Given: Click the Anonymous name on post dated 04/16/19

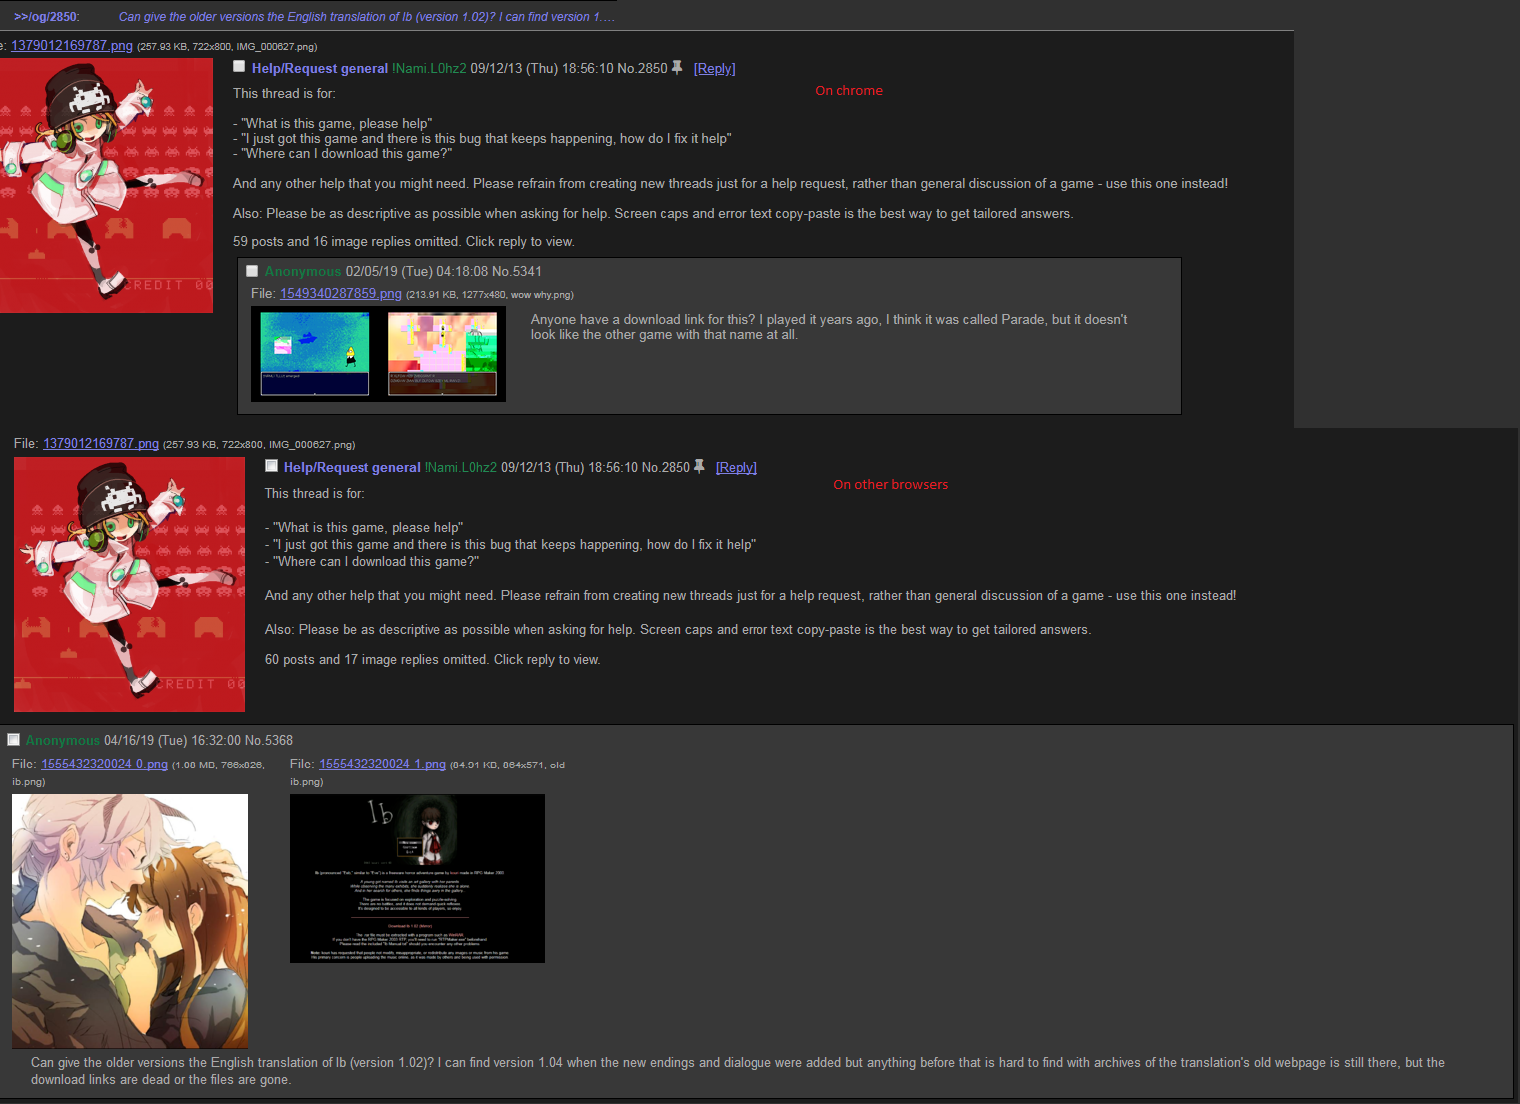Looking at the screenshot, I should pyautogui.click(x=63, y=741).
